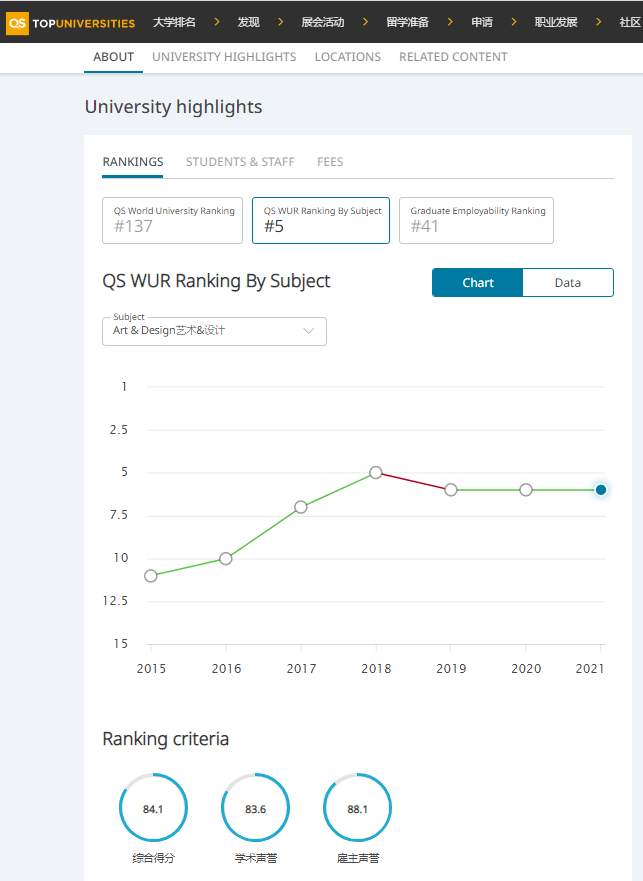The height and width of the screenshot is (881, 643).
Task: Open the 社区 menu
Action: coord(631,22)
